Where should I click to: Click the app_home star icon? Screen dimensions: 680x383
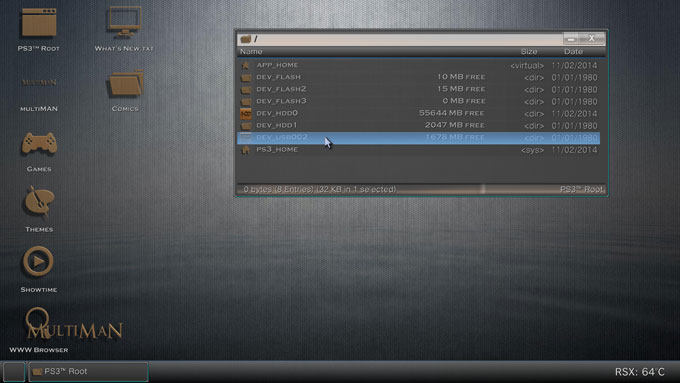point(245,65)
